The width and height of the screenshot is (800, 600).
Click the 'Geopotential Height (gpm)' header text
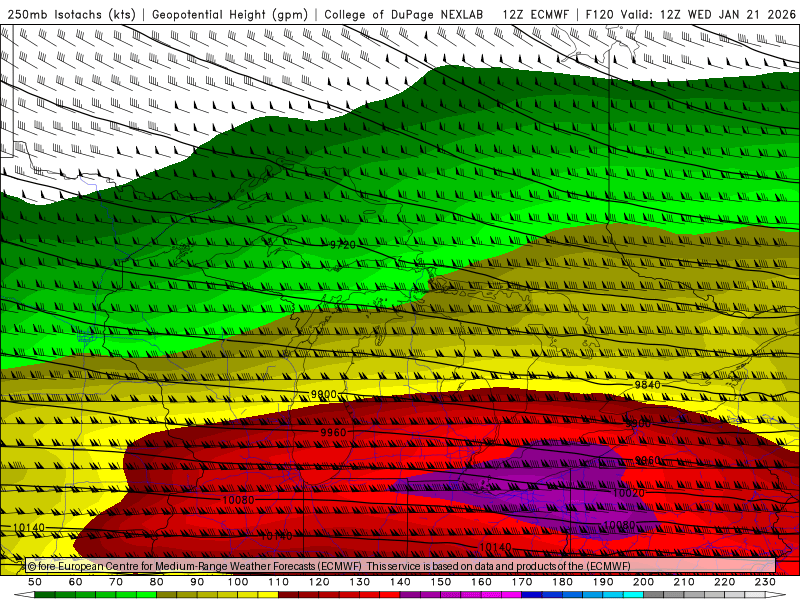pos(230,14)
